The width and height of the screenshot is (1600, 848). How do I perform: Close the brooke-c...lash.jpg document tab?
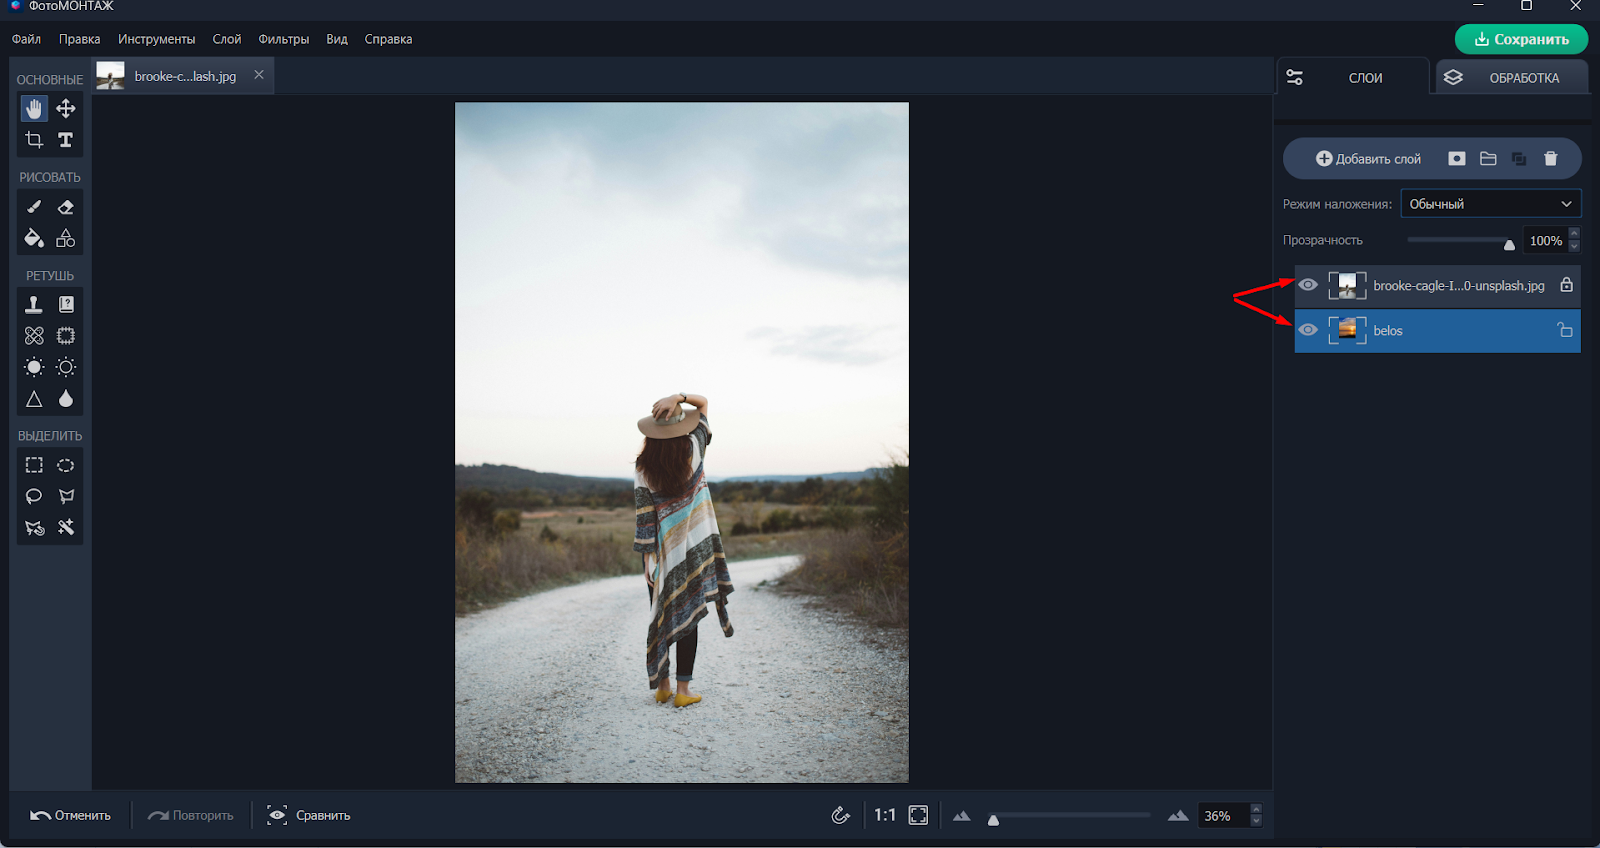(x=259, y=75)
